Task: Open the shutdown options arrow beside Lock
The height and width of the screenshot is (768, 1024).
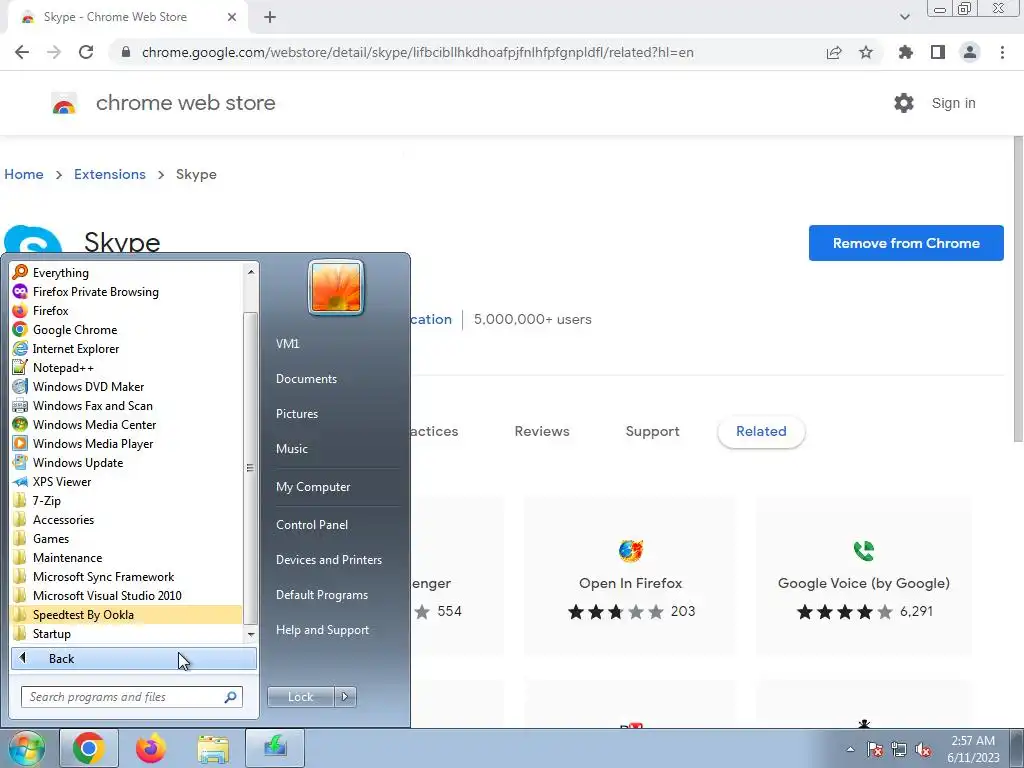Action: pos(345,697)
